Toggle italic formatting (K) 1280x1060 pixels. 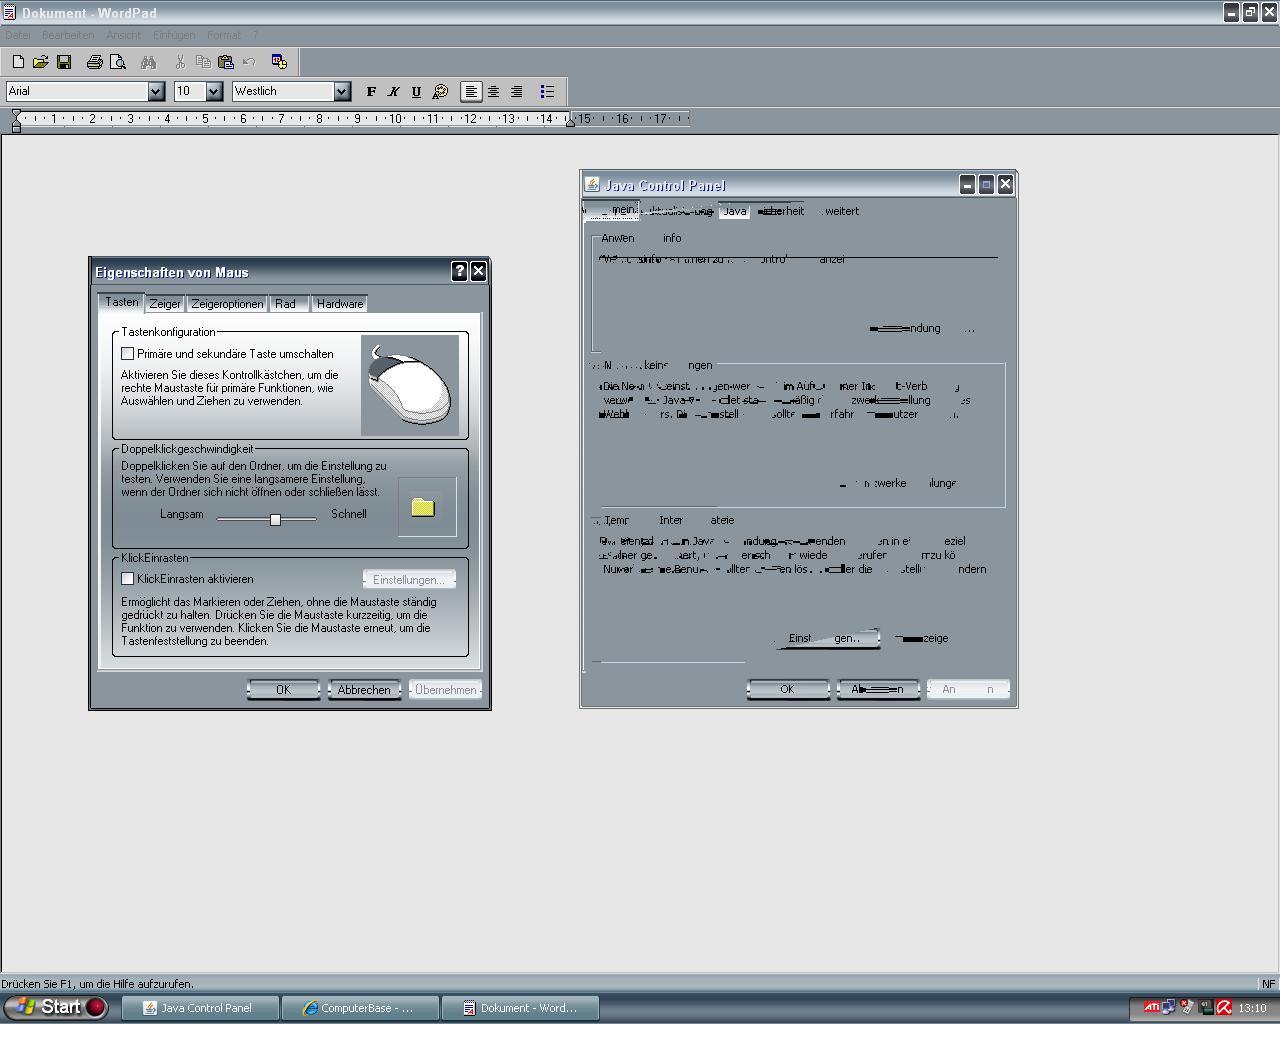pyautogui.click(x=394, y=91)
